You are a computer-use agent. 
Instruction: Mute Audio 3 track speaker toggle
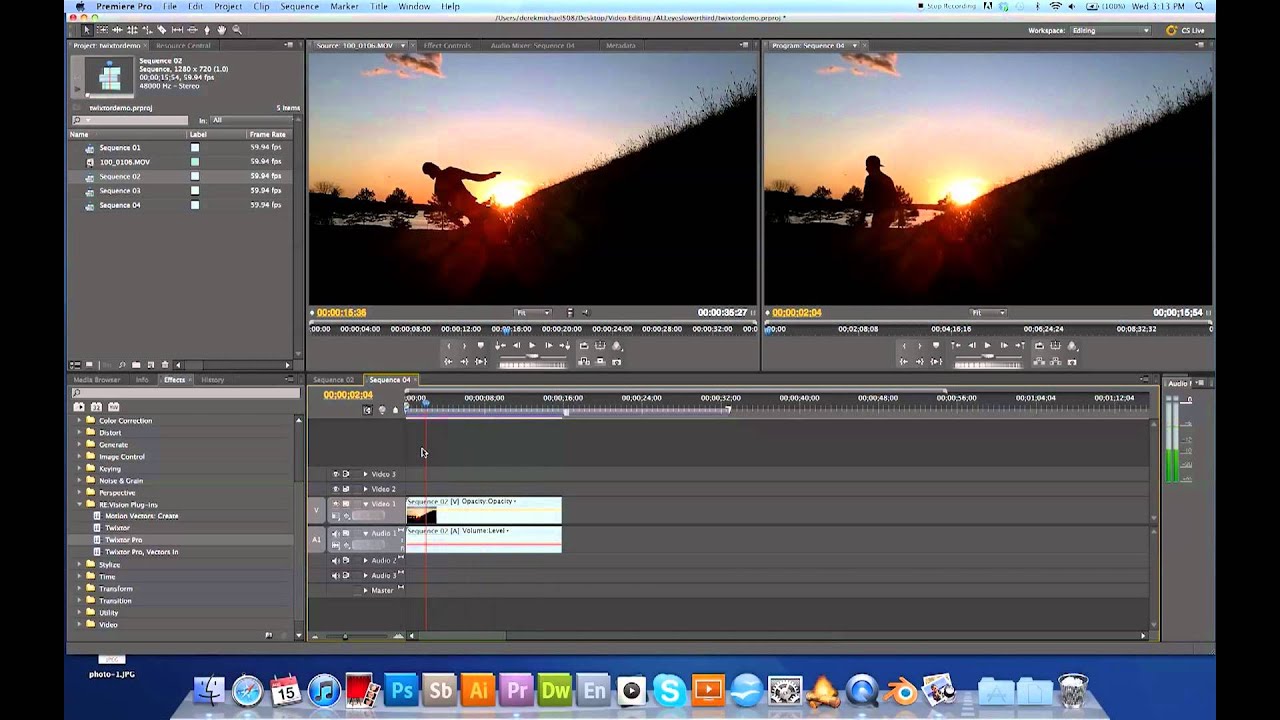point(335,576)
